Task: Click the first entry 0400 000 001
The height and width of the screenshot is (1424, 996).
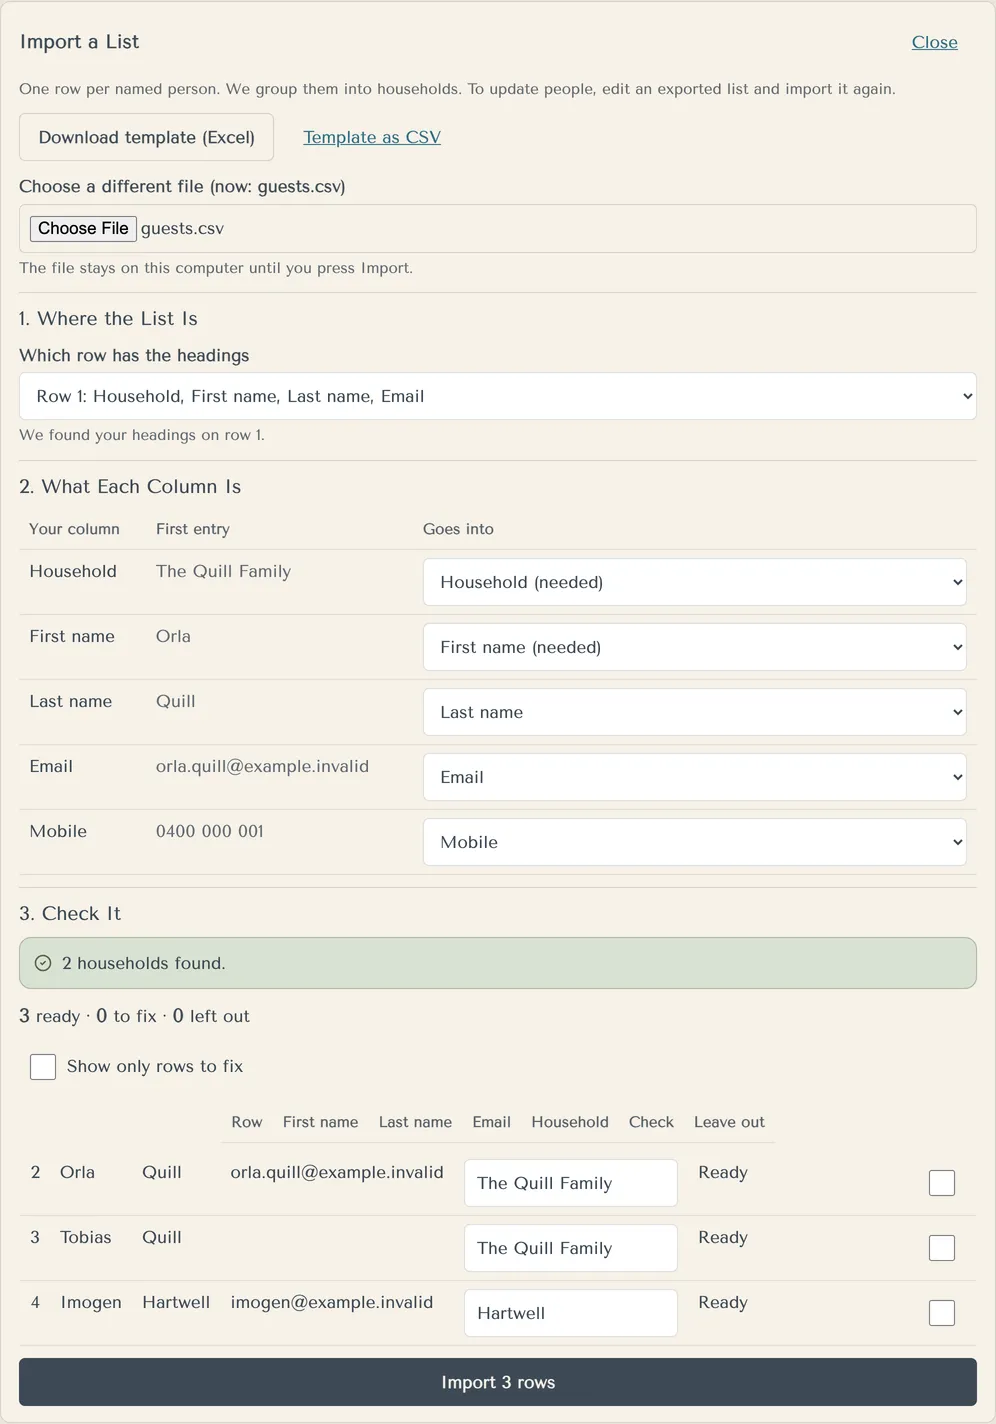Action: (210, 831)
